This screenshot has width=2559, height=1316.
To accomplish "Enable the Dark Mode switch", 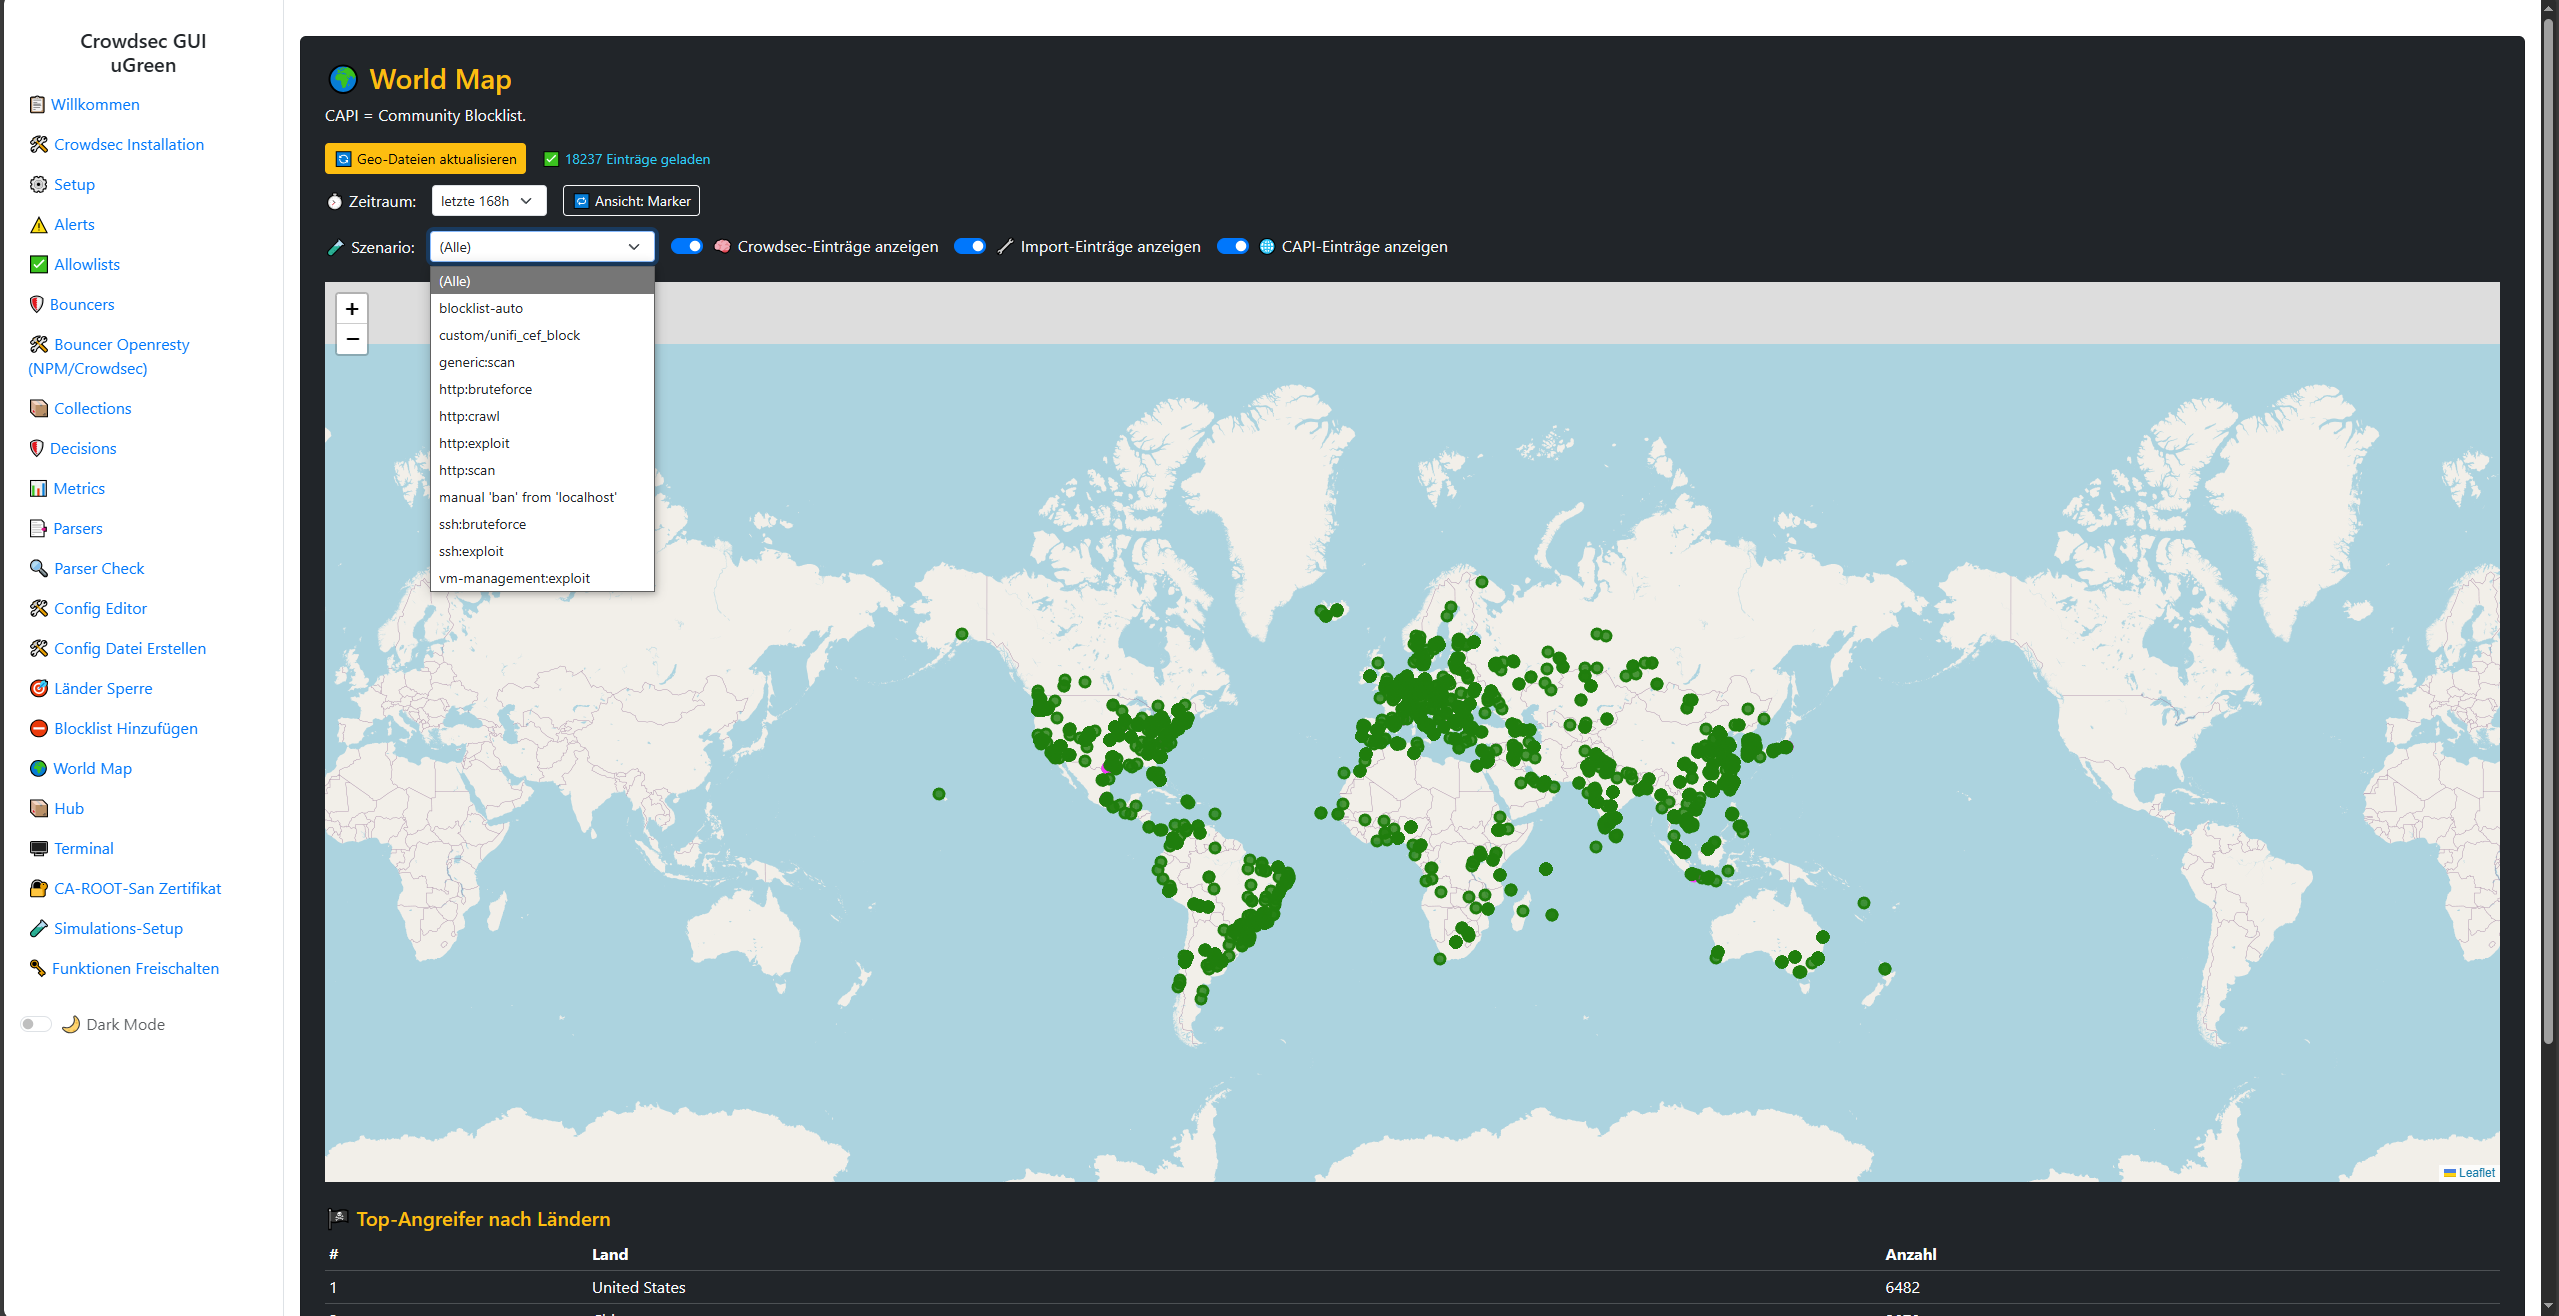I will [36, 1024].
